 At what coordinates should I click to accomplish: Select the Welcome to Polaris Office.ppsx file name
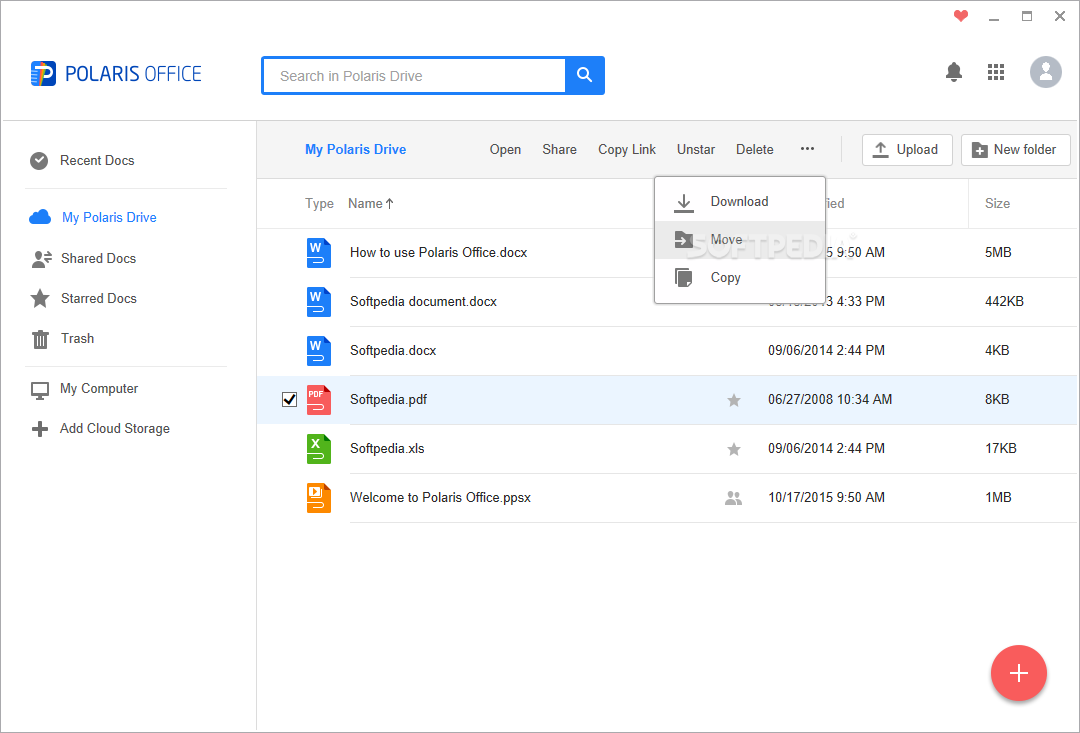[440, 497]
